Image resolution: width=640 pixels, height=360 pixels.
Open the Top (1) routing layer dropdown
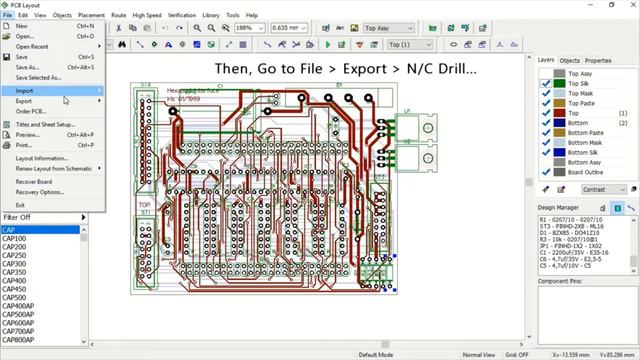coord(429,44)
